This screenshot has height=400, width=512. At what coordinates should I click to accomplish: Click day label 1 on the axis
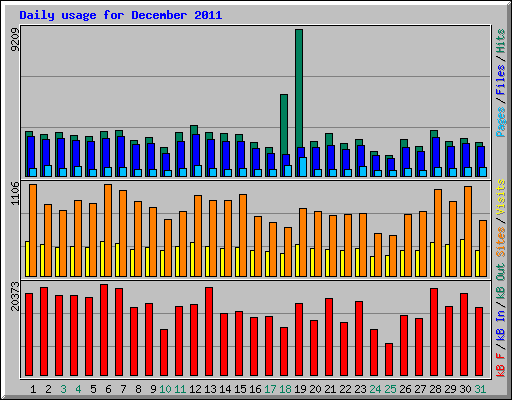click(33, 389)
